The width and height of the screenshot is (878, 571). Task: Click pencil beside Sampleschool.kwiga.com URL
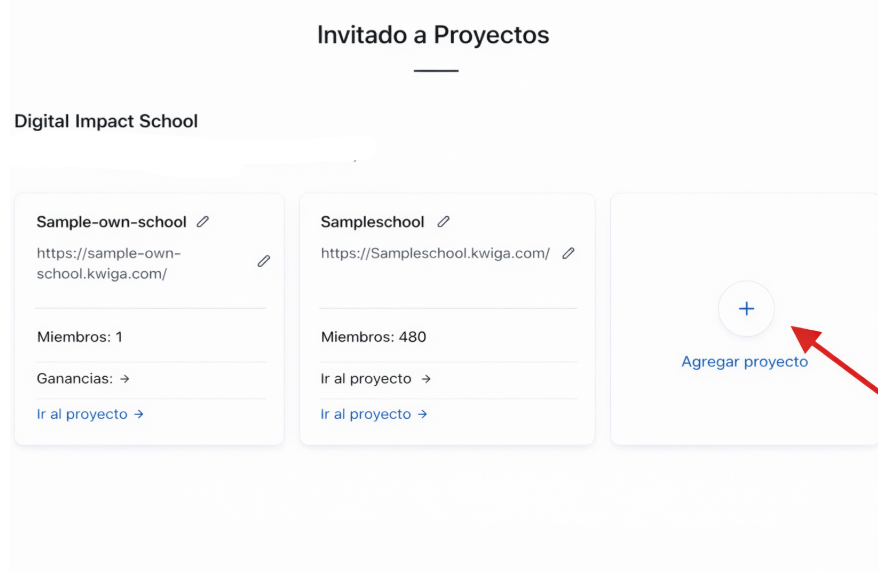[x=568, y=254]
